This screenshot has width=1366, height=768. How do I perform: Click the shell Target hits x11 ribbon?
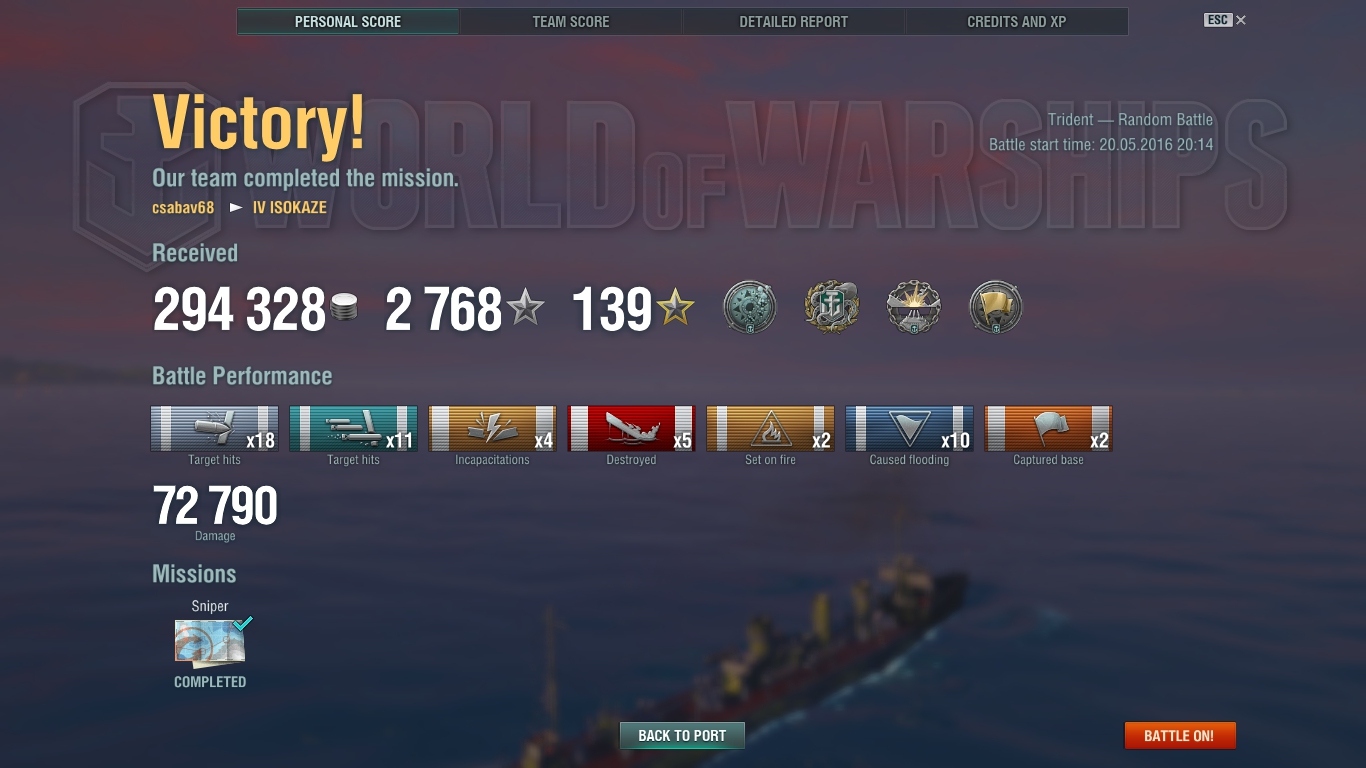pos(354,429)
